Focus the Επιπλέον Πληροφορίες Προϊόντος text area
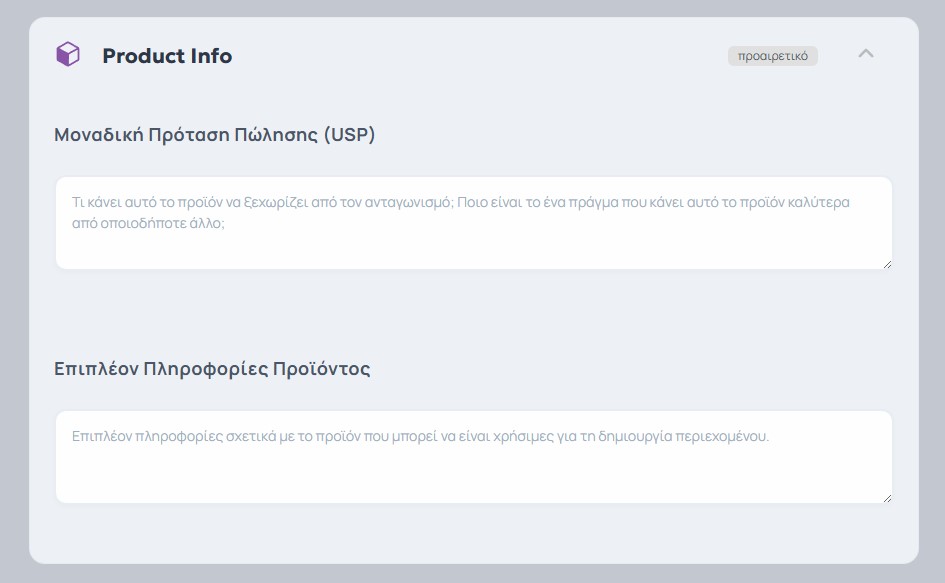Image resolution: width=945 pixels, height=583 pixels. click(x=473, y=470)
